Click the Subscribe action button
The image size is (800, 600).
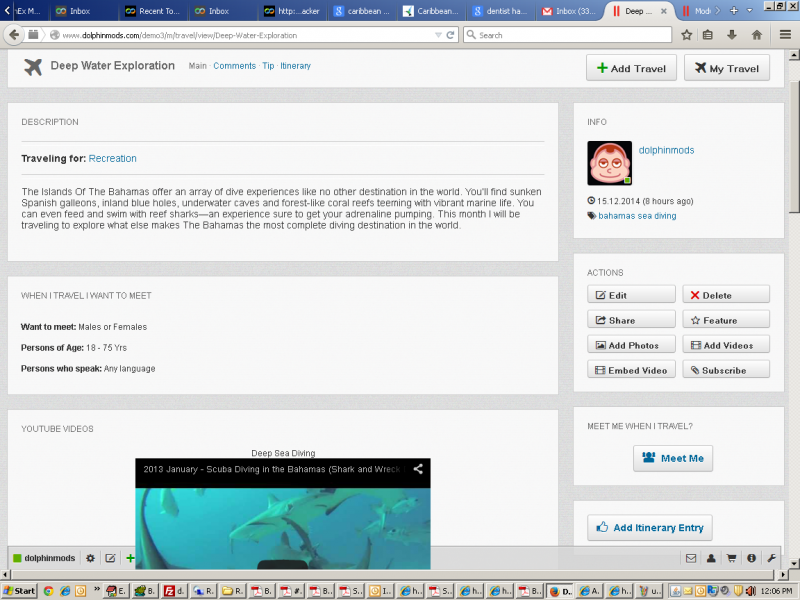pos(726,370)
